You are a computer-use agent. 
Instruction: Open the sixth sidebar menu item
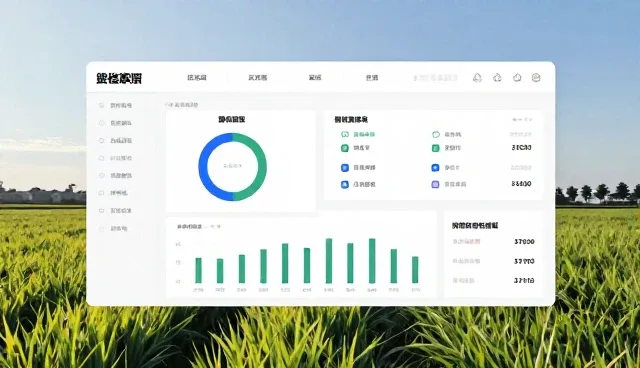[113, 193]
